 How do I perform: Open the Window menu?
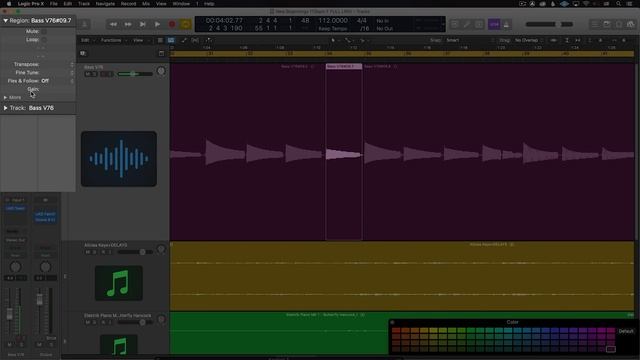click(x=181, y=4)
